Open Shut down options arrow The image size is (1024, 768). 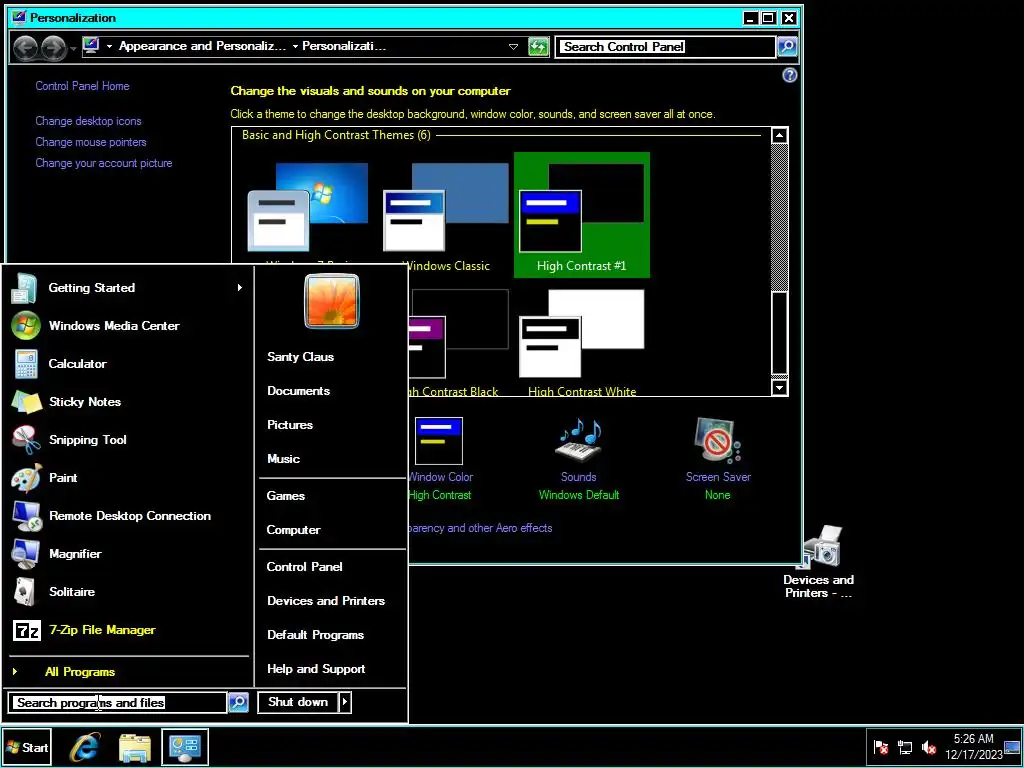pyautogui.click(x=345, y=702)
